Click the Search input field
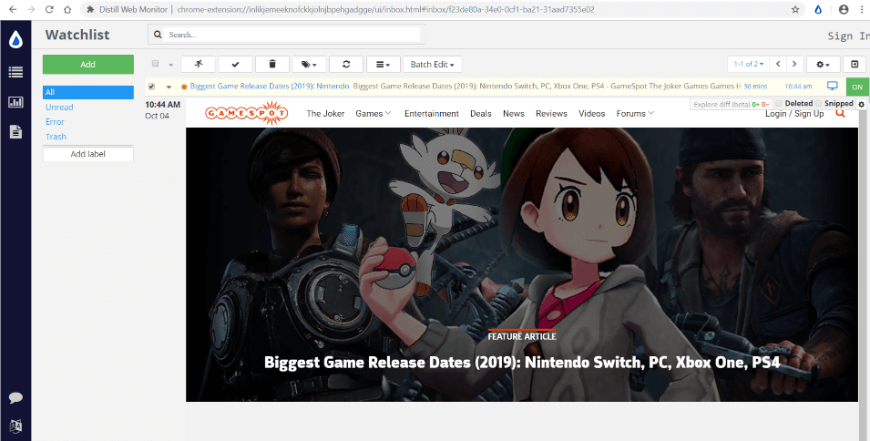Screen dimensions: 870x441 (x=290, y=35)
